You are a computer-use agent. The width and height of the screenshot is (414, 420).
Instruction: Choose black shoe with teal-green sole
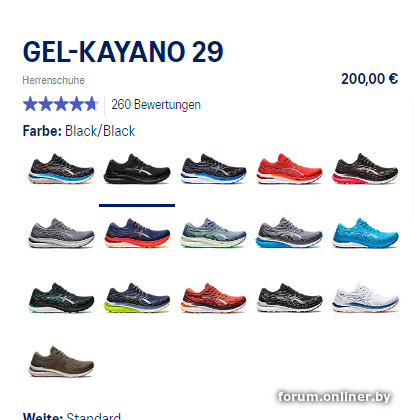(x=61, y=297)
